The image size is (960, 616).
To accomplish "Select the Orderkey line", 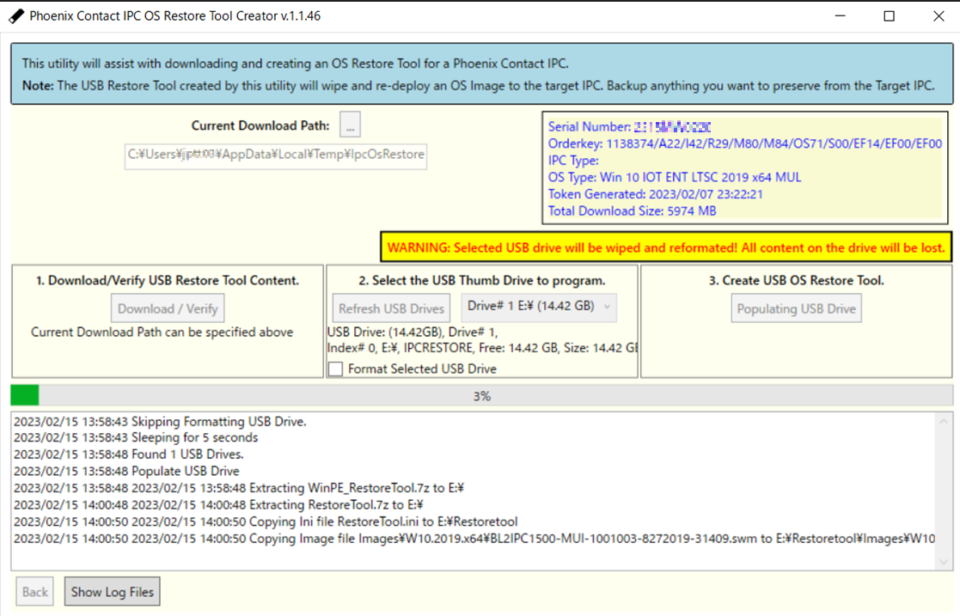I will click(x=745, y=144).
